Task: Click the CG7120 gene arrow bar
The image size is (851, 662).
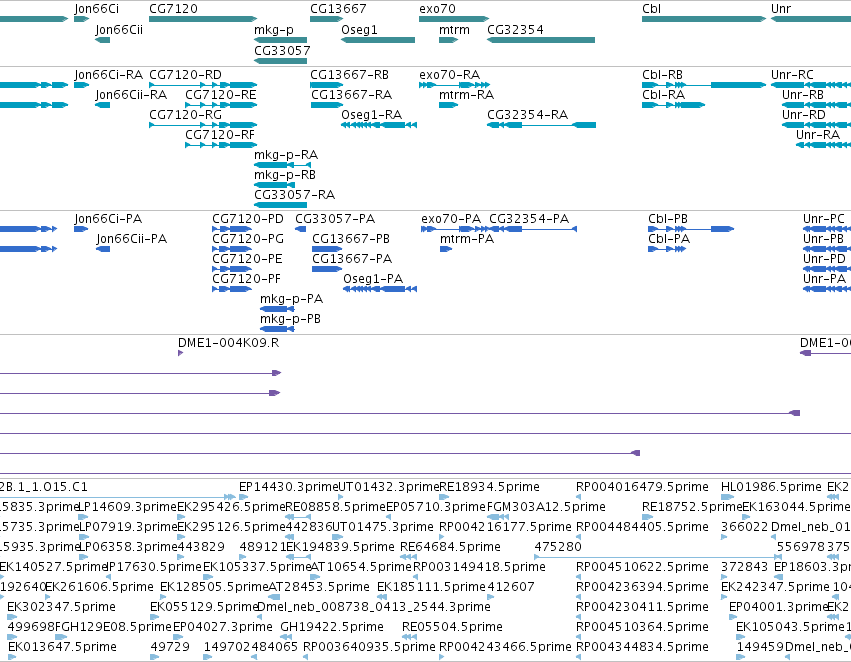Action: [x=203, y=19]
